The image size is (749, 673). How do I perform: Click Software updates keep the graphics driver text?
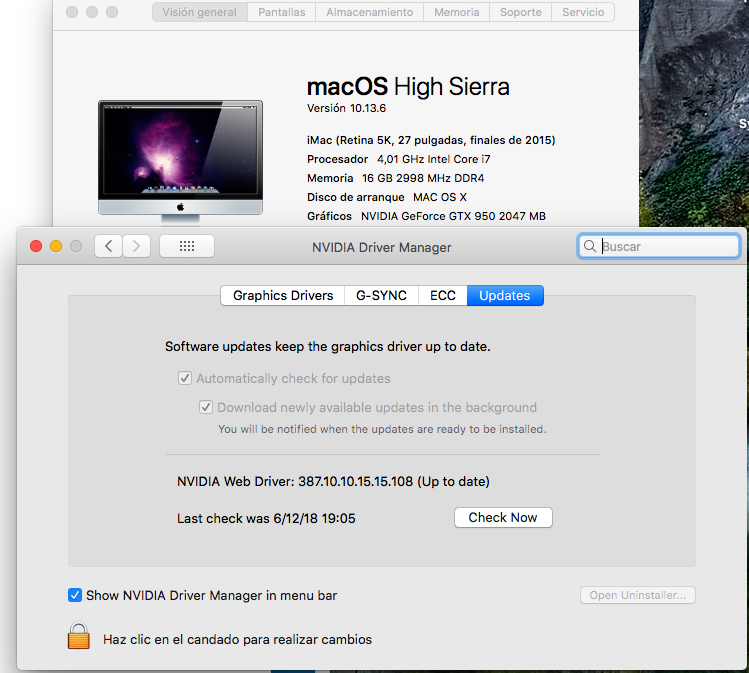(x=328, y=346)
